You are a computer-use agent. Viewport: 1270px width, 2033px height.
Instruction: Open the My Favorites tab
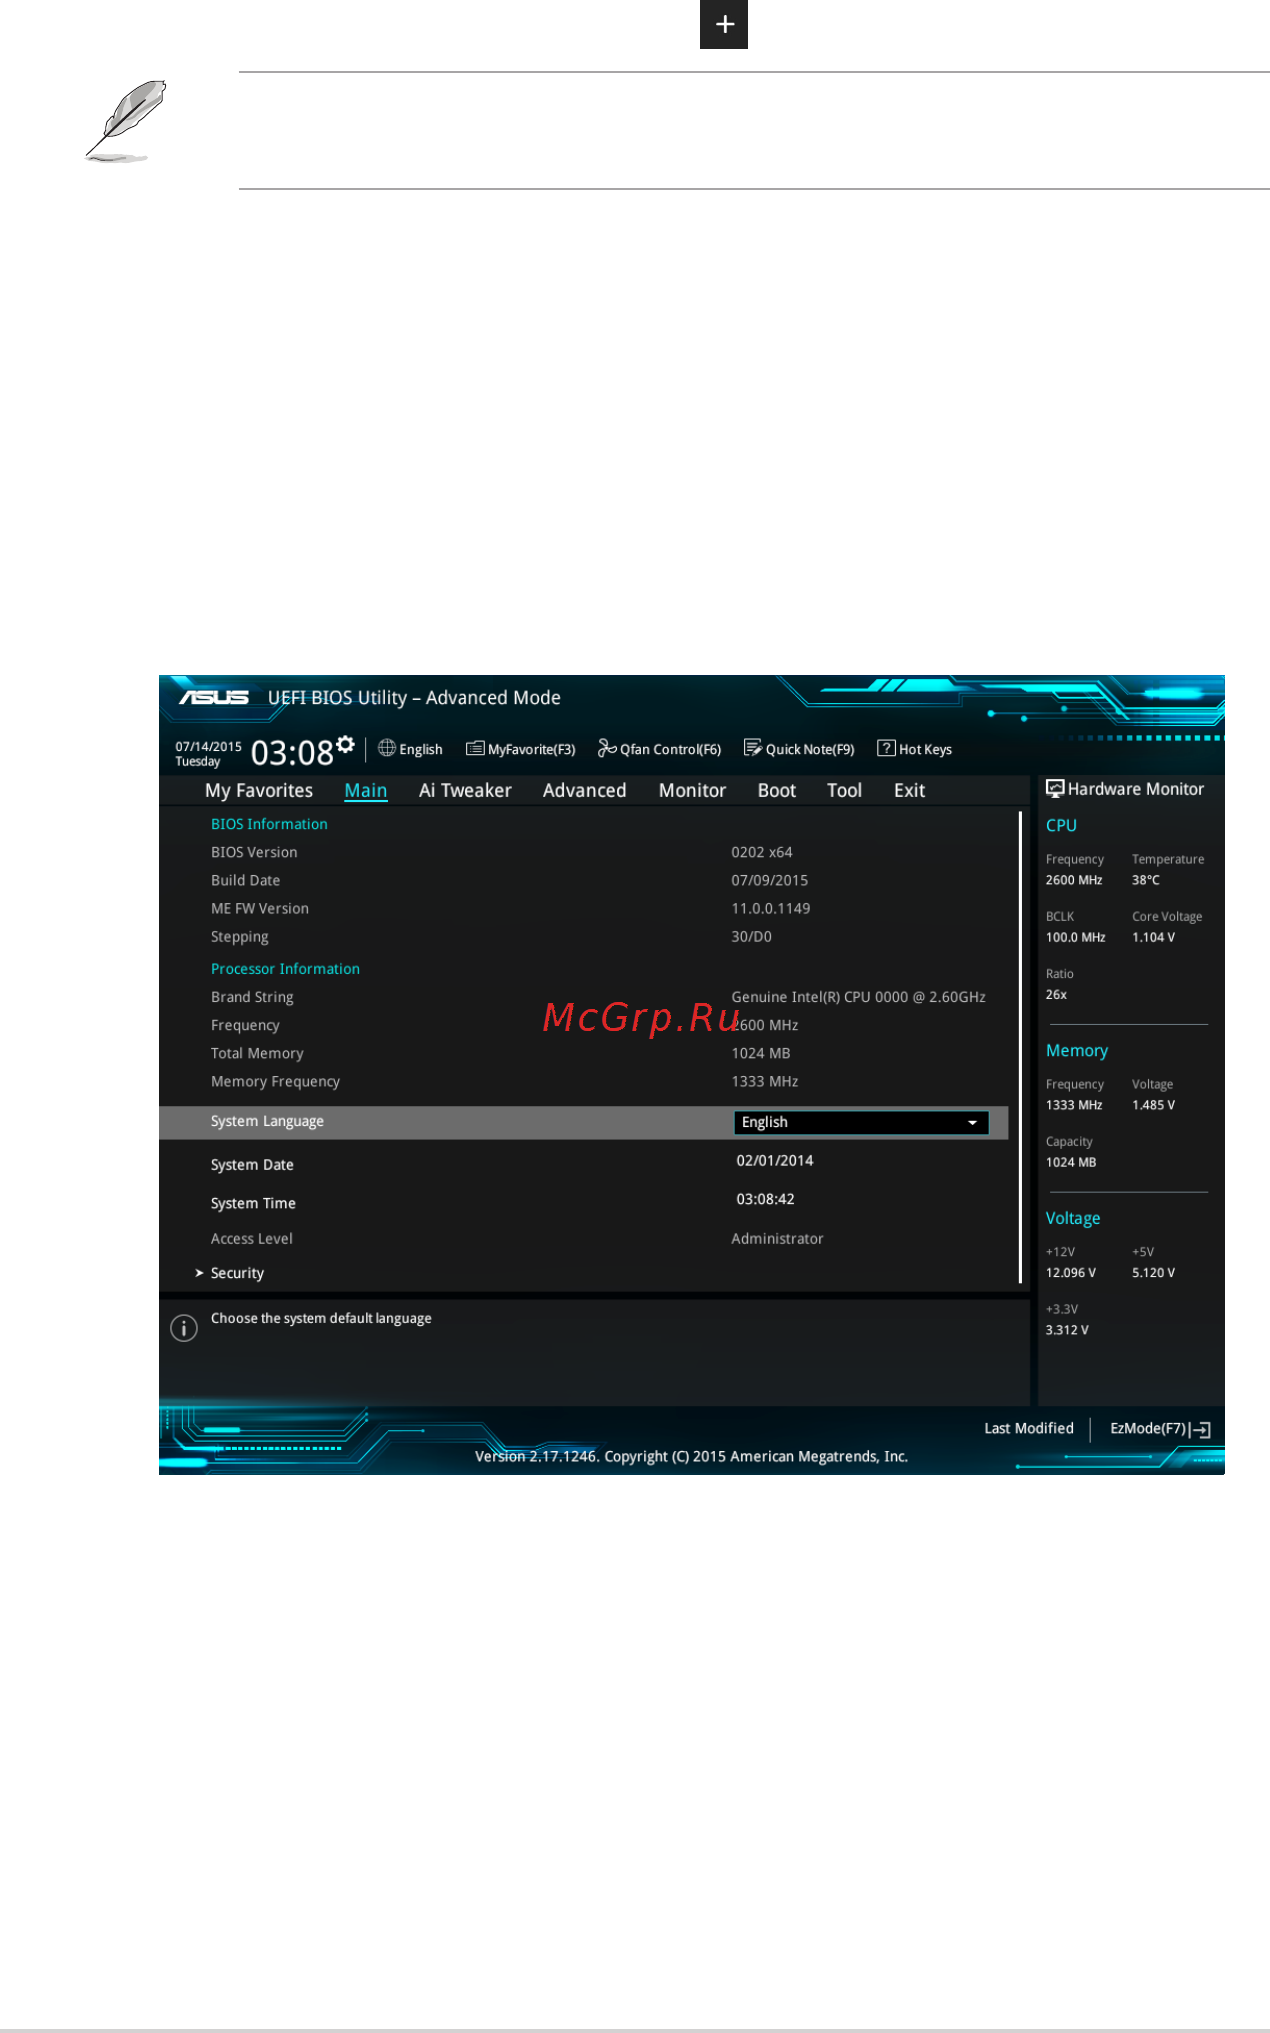(x=259, y=790)
